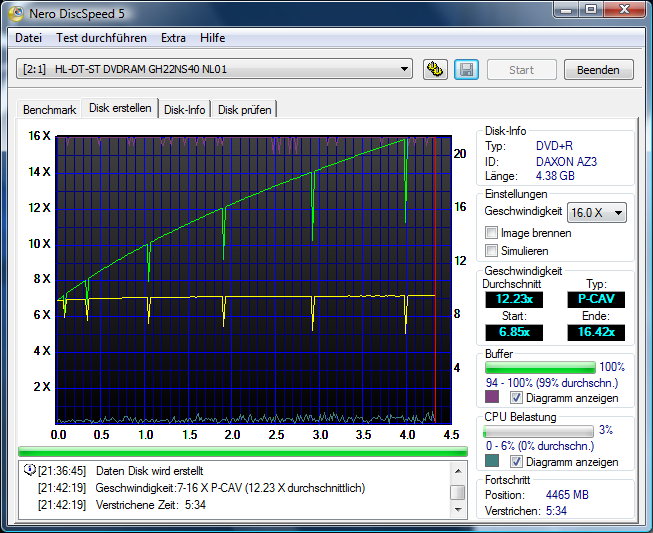Click the 0 - 6% CPU statistics text
This screenshot has width=653, height=533.
(540, 446)
